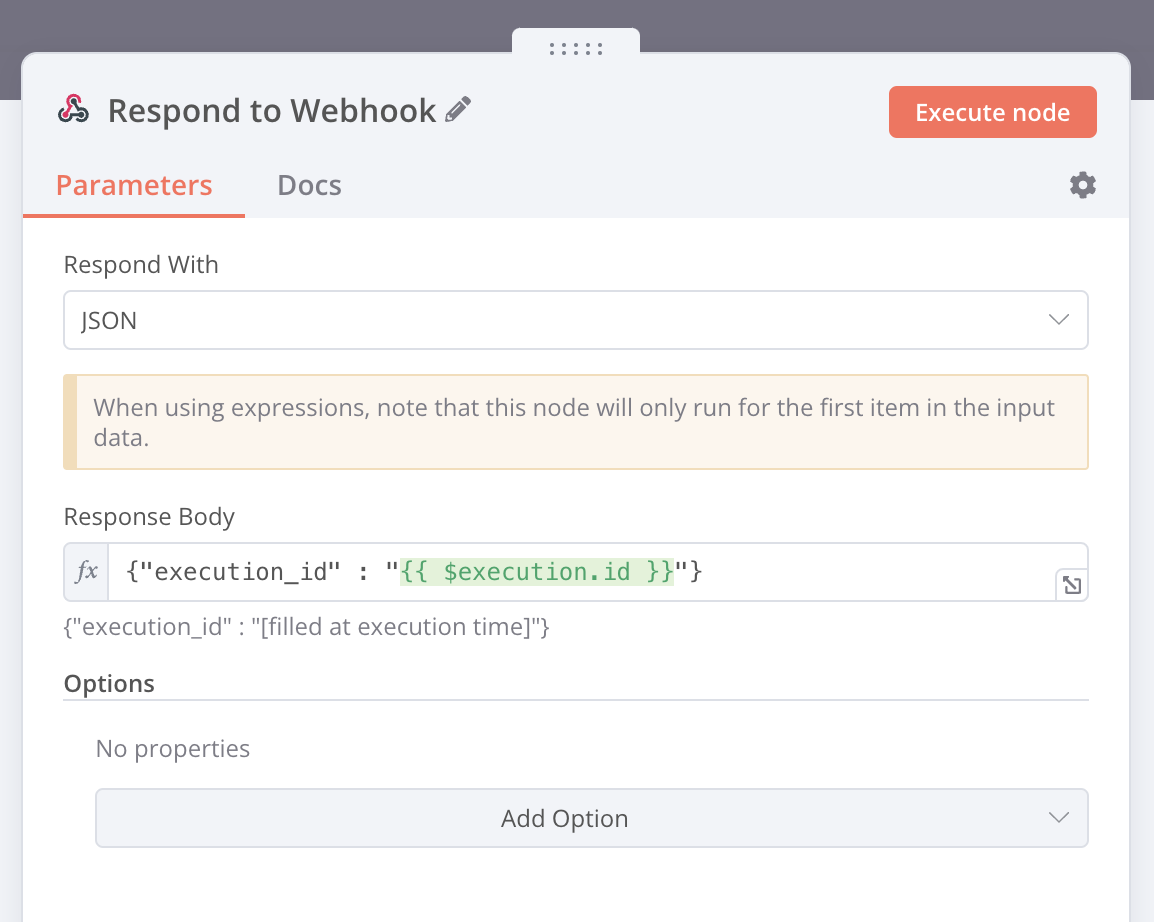Click the No properties placeholder text

173,748
